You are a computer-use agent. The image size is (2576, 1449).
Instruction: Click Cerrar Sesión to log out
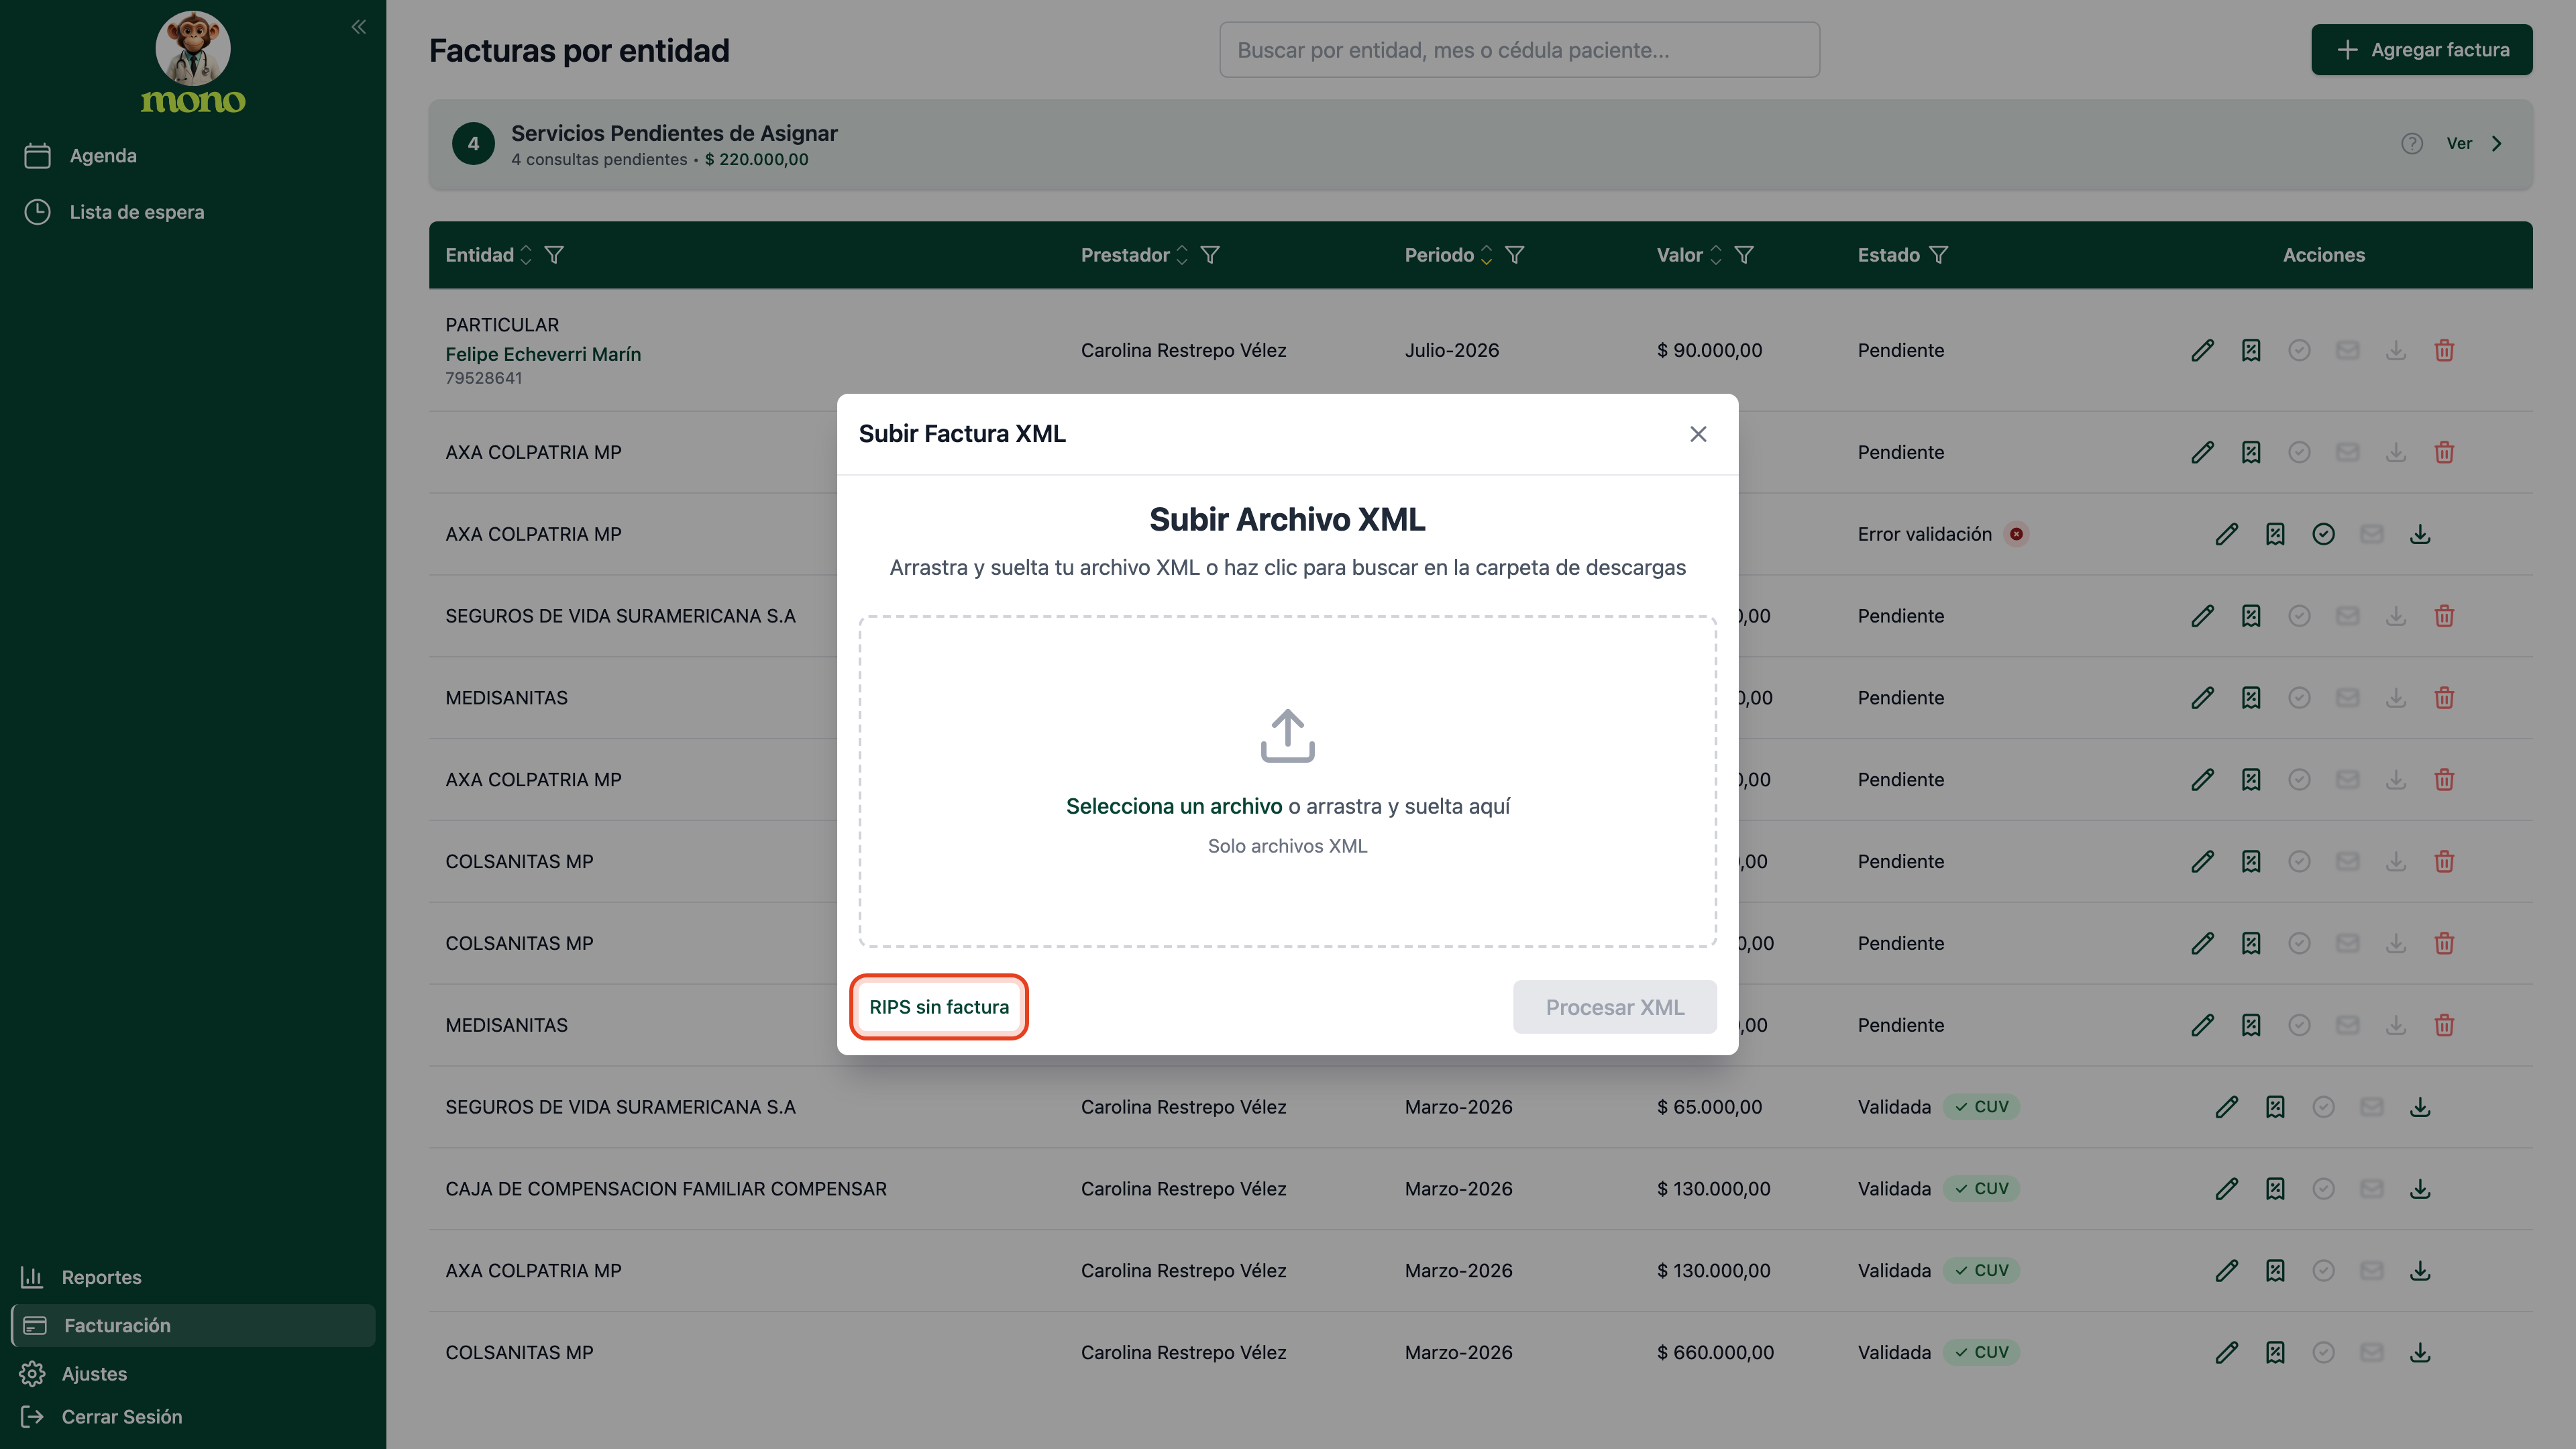point(193,1417)
